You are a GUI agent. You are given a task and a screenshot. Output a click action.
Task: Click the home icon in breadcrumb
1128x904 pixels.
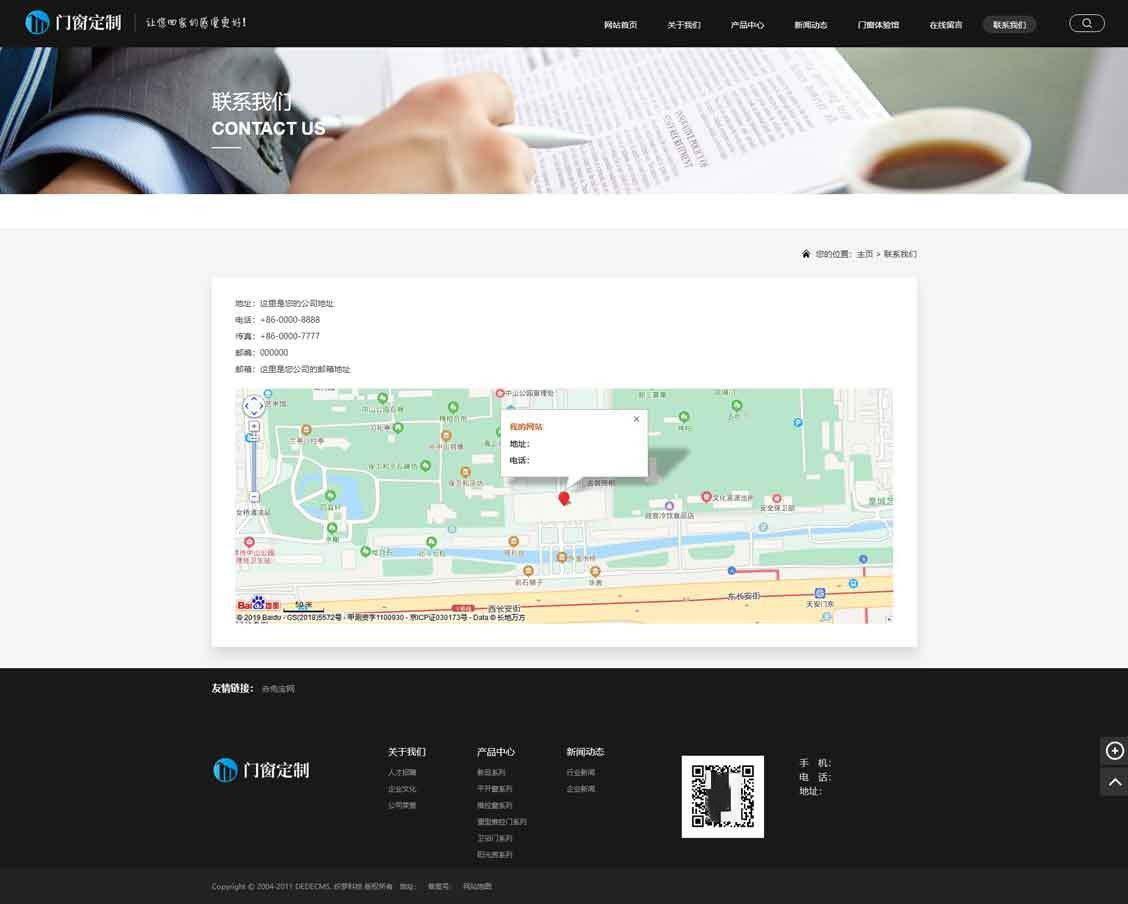[x=806, y=254]
